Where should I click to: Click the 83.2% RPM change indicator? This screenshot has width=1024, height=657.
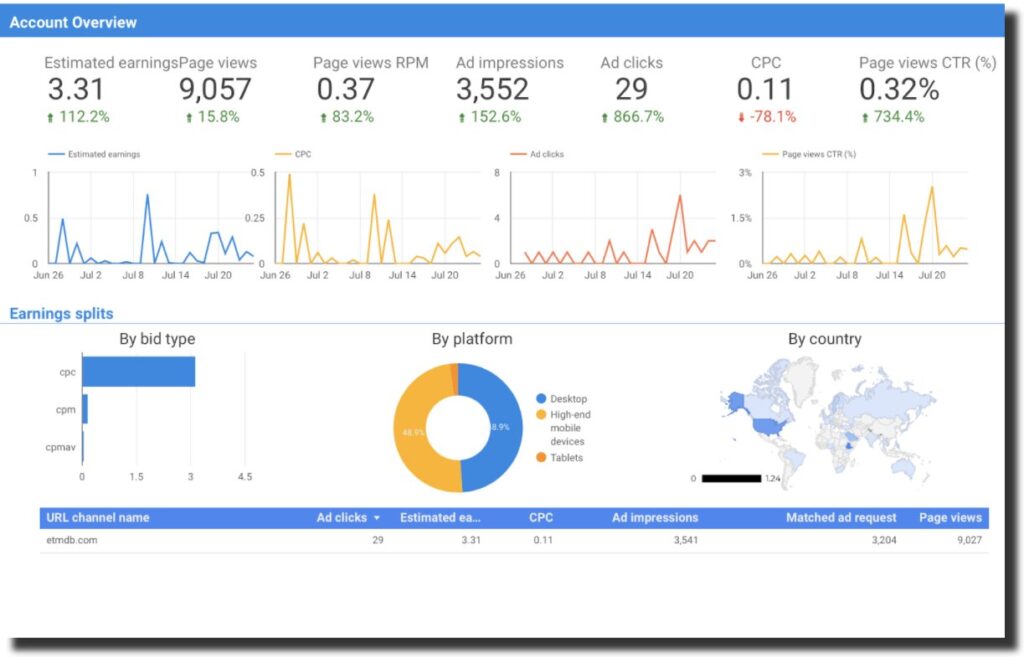click(x=347, y=117)
